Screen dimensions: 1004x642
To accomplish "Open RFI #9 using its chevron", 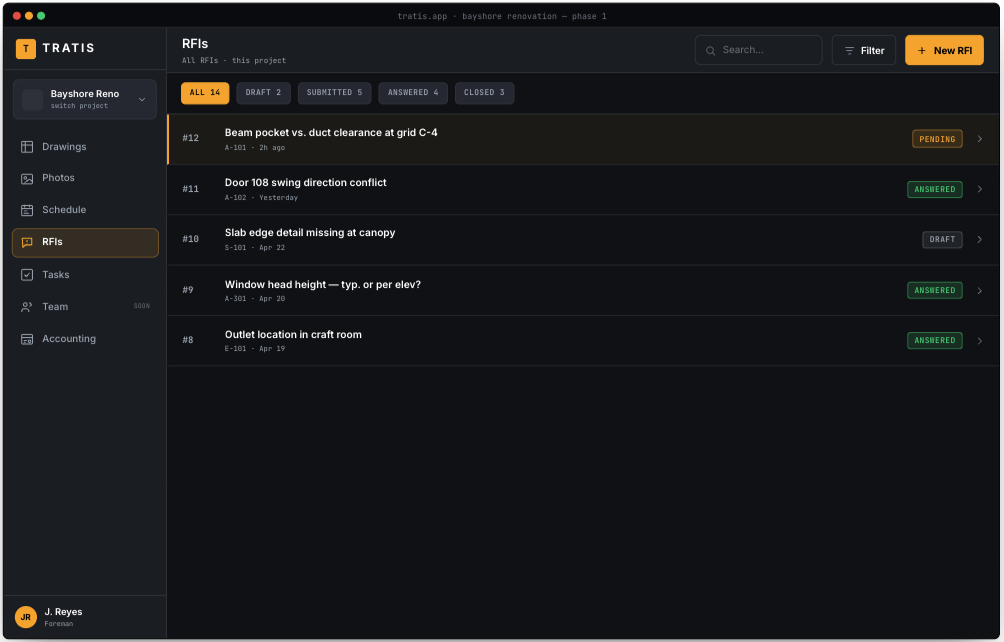I will (980, 291).
